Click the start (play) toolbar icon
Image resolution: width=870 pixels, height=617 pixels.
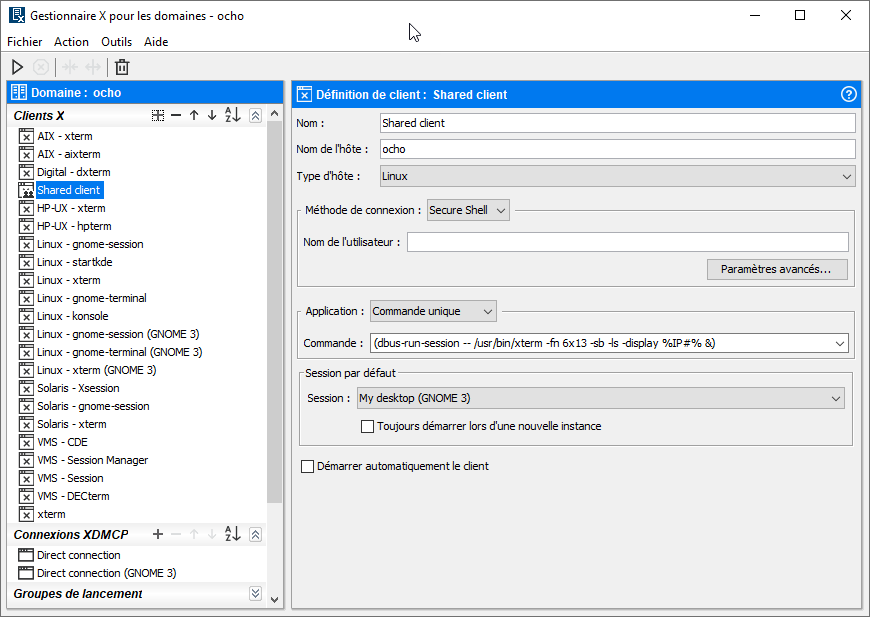pyautogui.click(x=17, y=67)
